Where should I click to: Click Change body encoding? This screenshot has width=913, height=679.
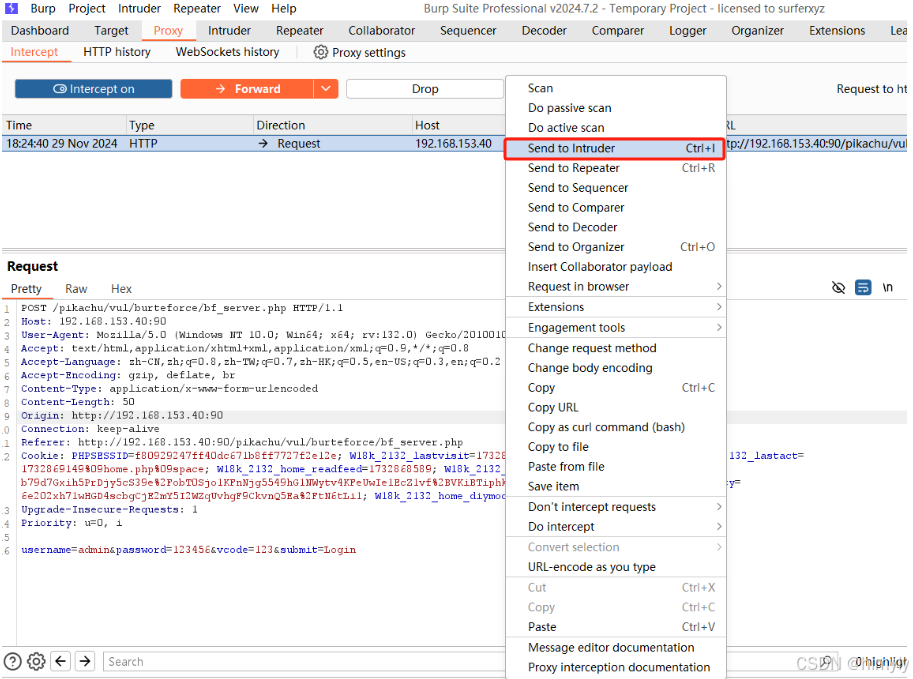point(615,368)
